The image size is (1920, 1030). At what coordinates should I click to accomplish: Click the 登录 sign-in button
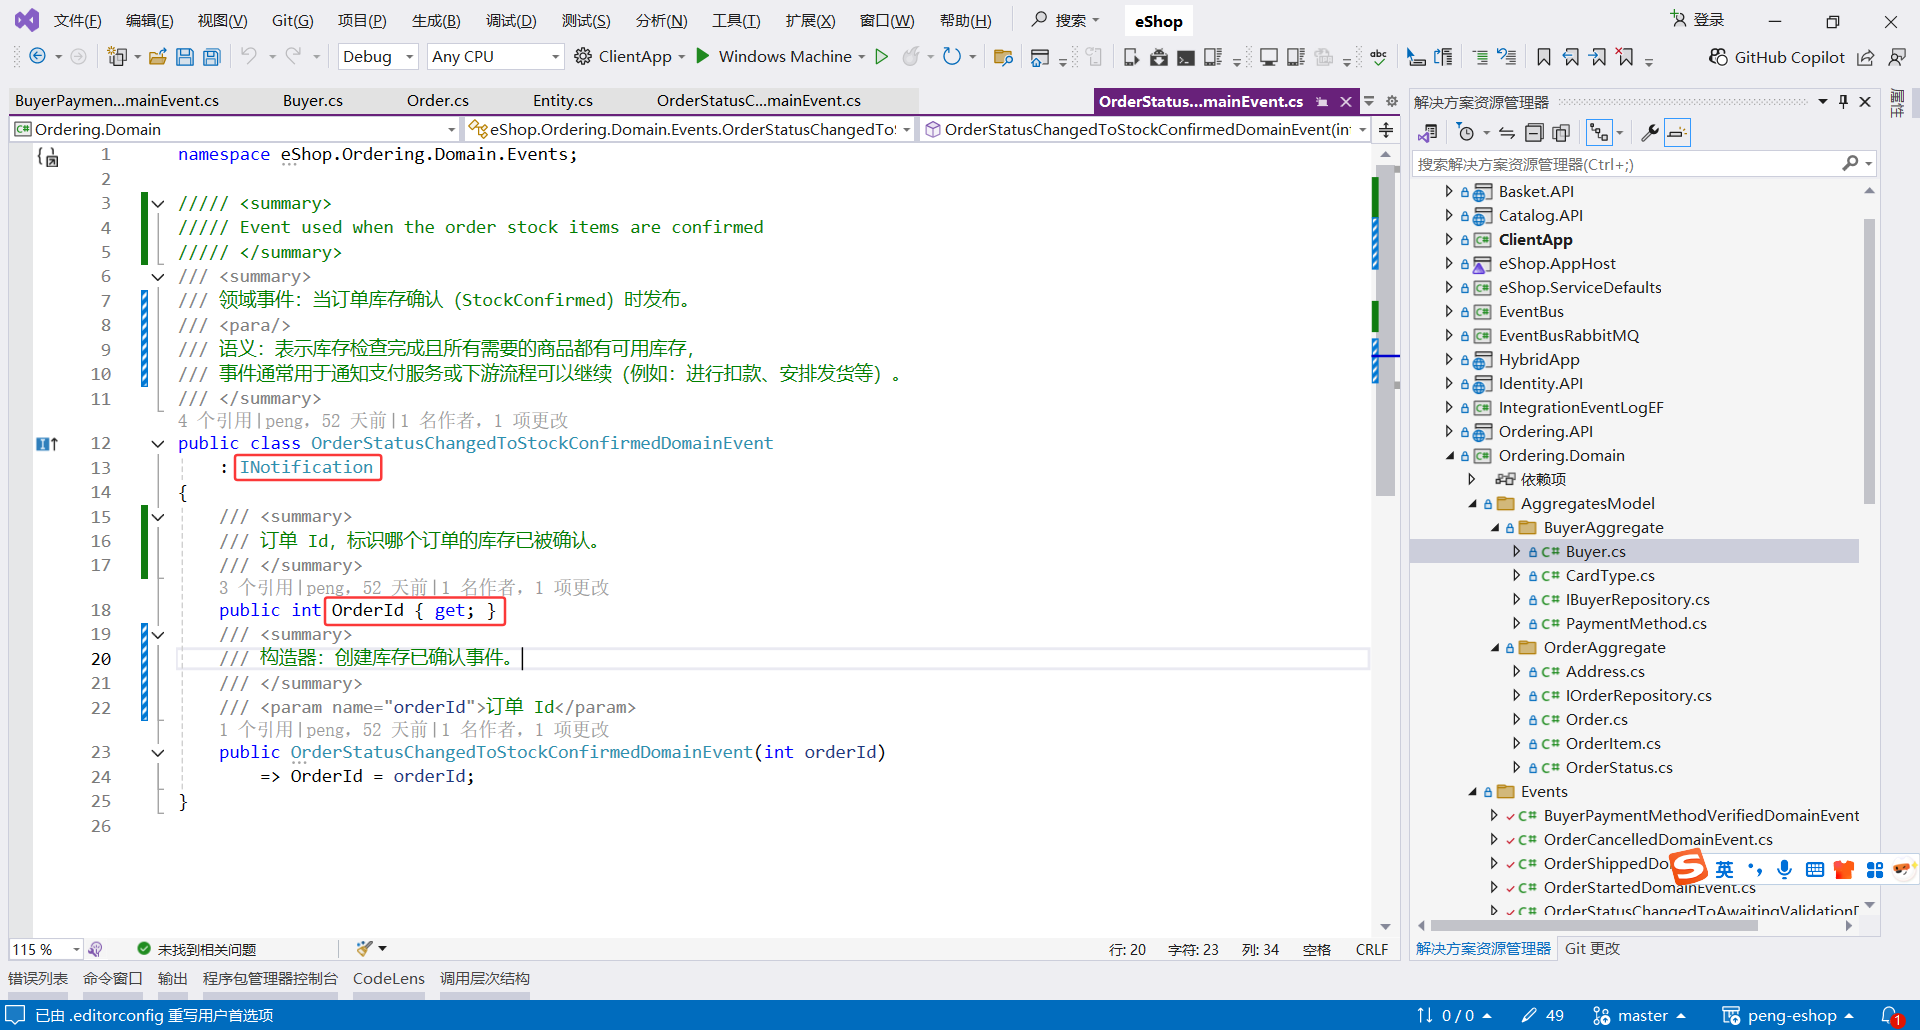tap(1697, 20)
